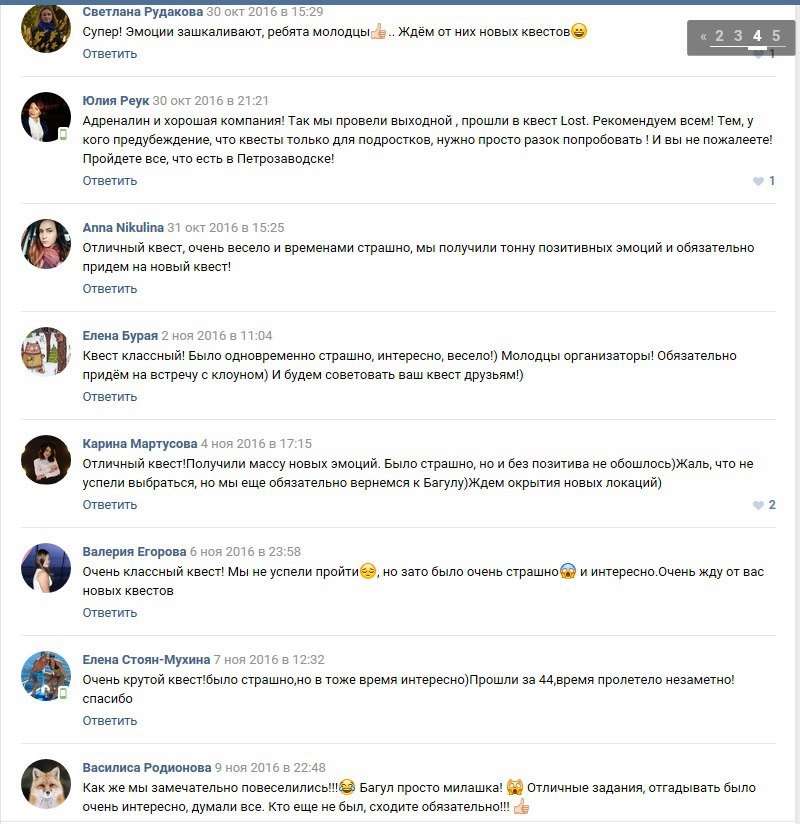The width and height of the screenshot is (800, 824).
Task: Open Елена Бурая's profile name link
Action: pos(120,336)
